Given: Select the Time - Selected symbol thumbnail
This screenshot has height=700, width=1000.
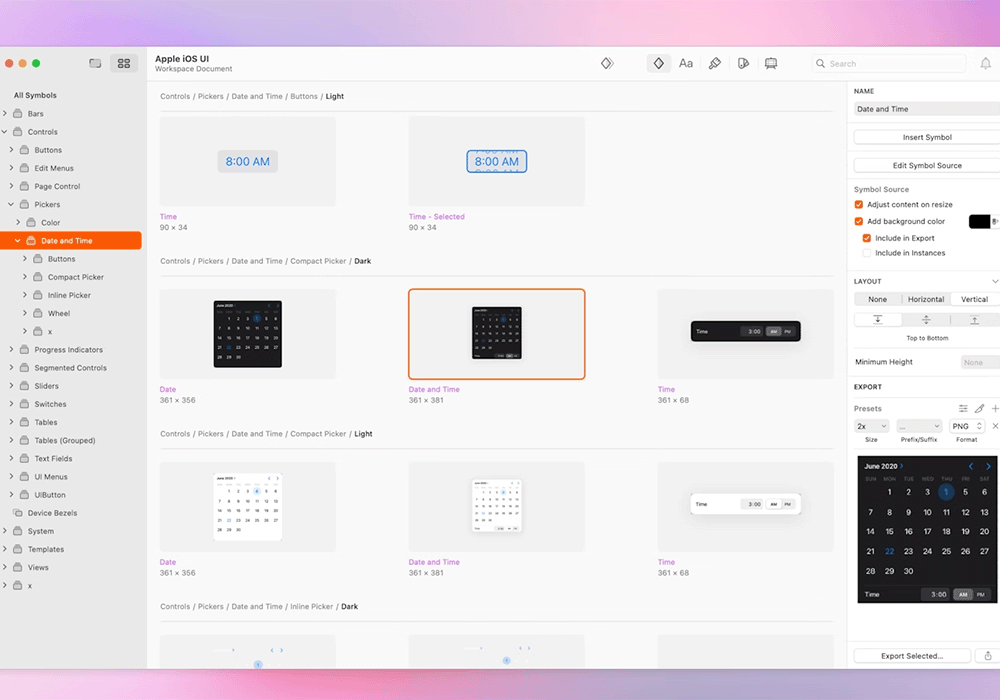Looking at the screenshot, I should [496, 161].
